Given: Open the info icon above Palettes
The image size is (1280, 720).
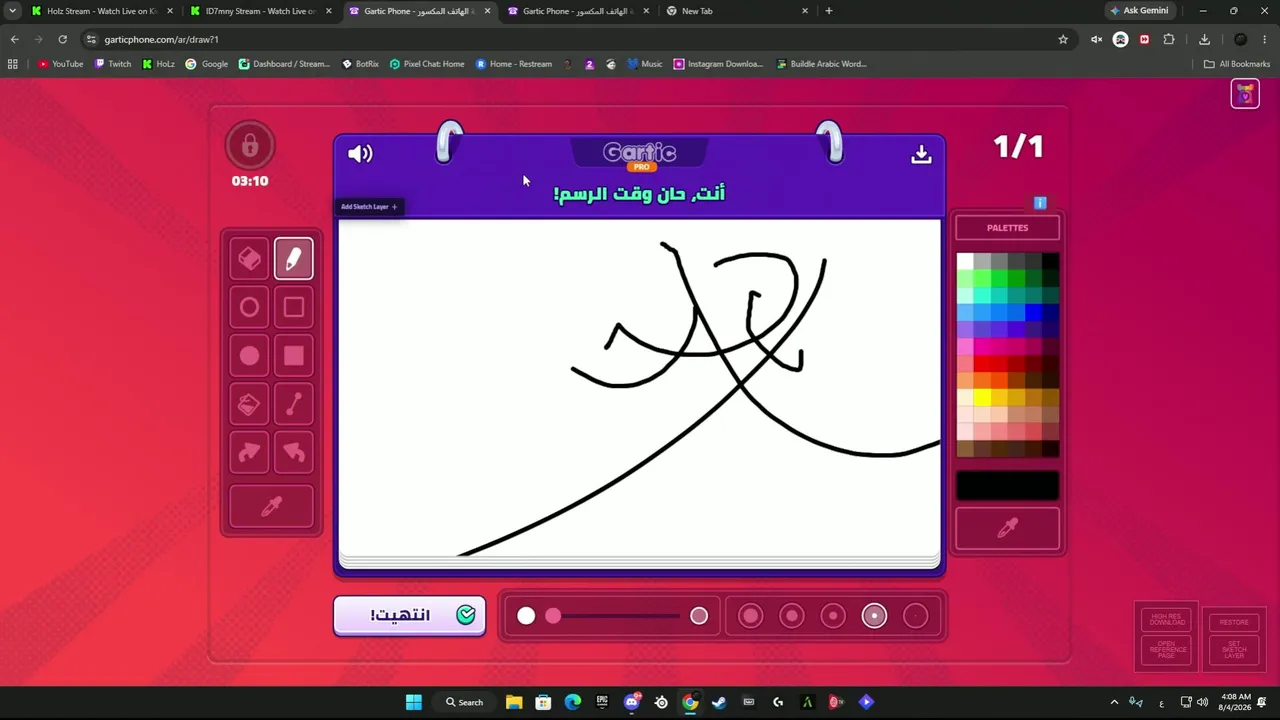Looking at the screenshot, I should point(1040,203).
